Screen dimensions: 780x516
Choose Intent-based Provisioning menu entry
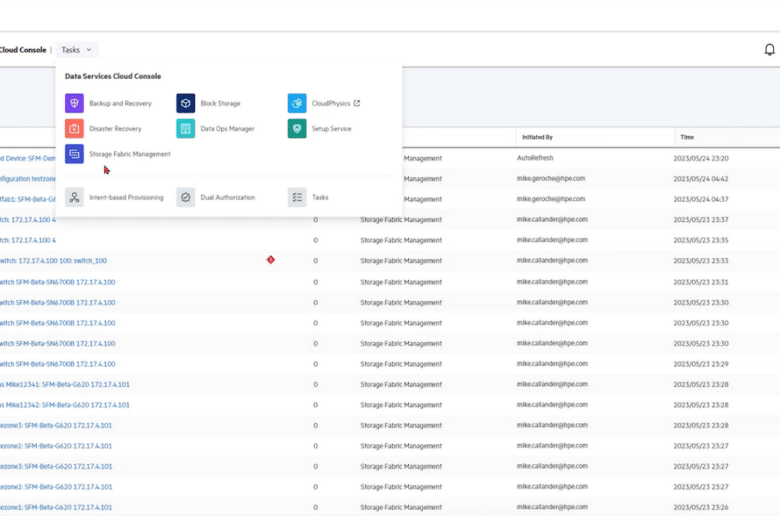(x=126, y=198)
